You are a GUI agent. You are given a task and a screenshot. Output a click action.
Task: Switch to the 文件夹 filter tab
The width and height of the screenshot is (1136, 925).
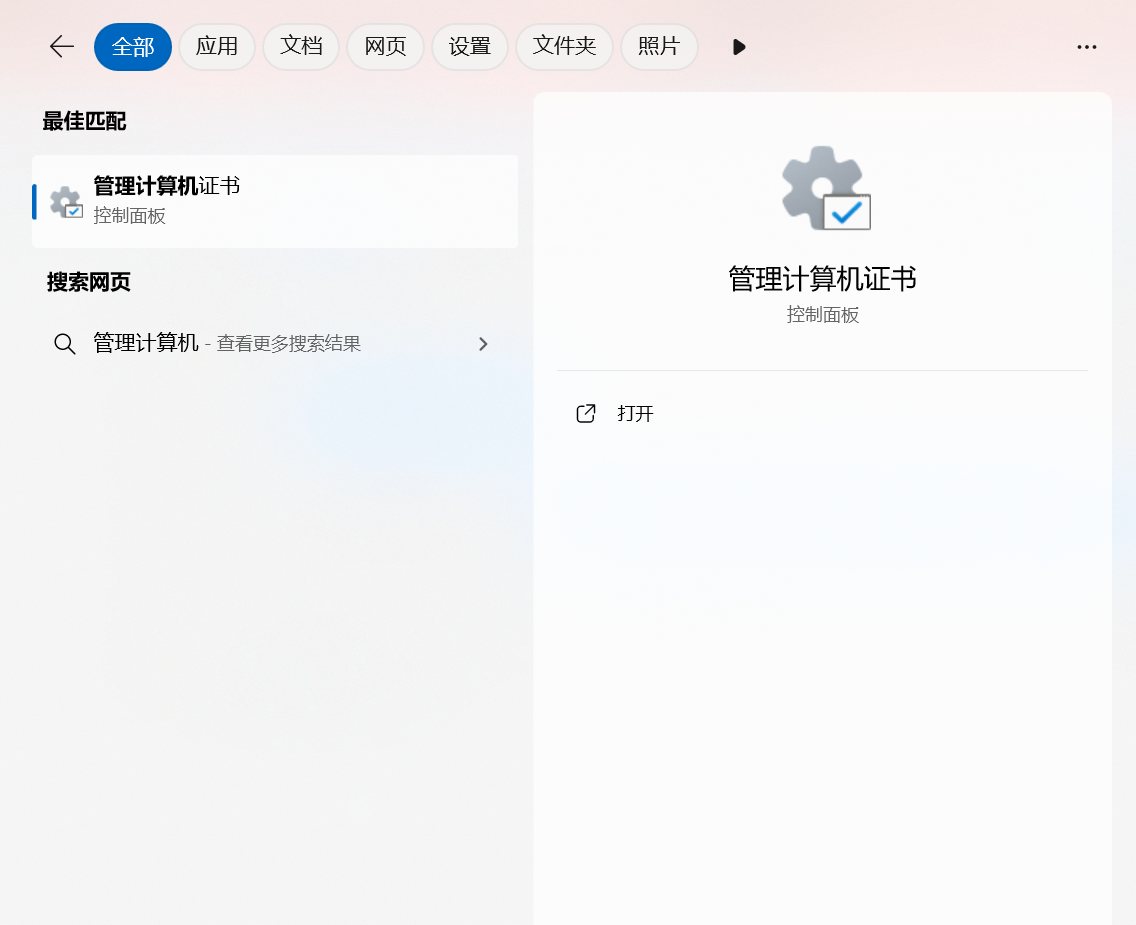pyautogui.click(x=564, y=47)
